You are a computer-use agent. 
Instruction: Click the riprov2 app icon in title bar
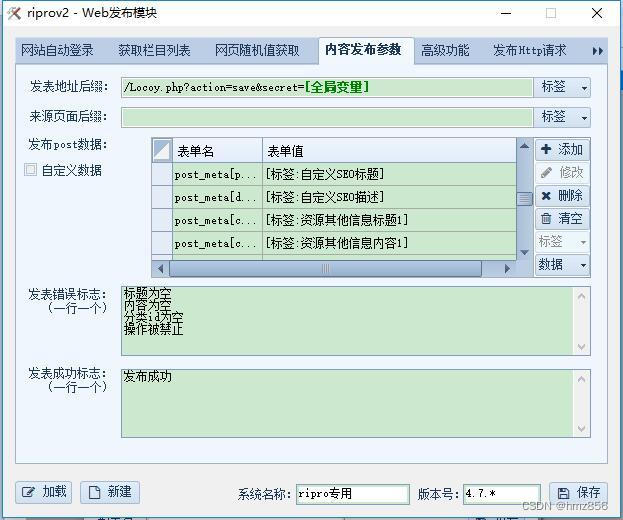(14, 13)
